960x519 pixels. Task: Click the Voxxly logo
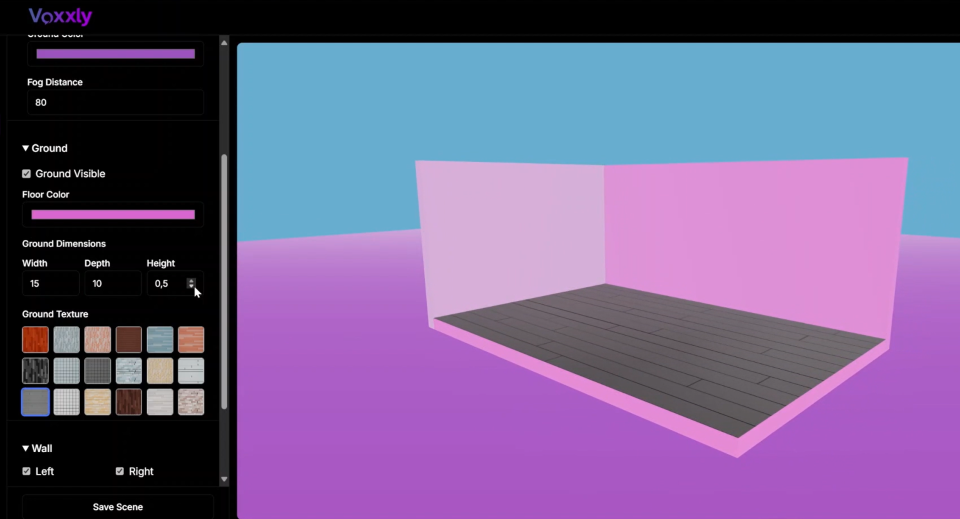click(60, 16)
